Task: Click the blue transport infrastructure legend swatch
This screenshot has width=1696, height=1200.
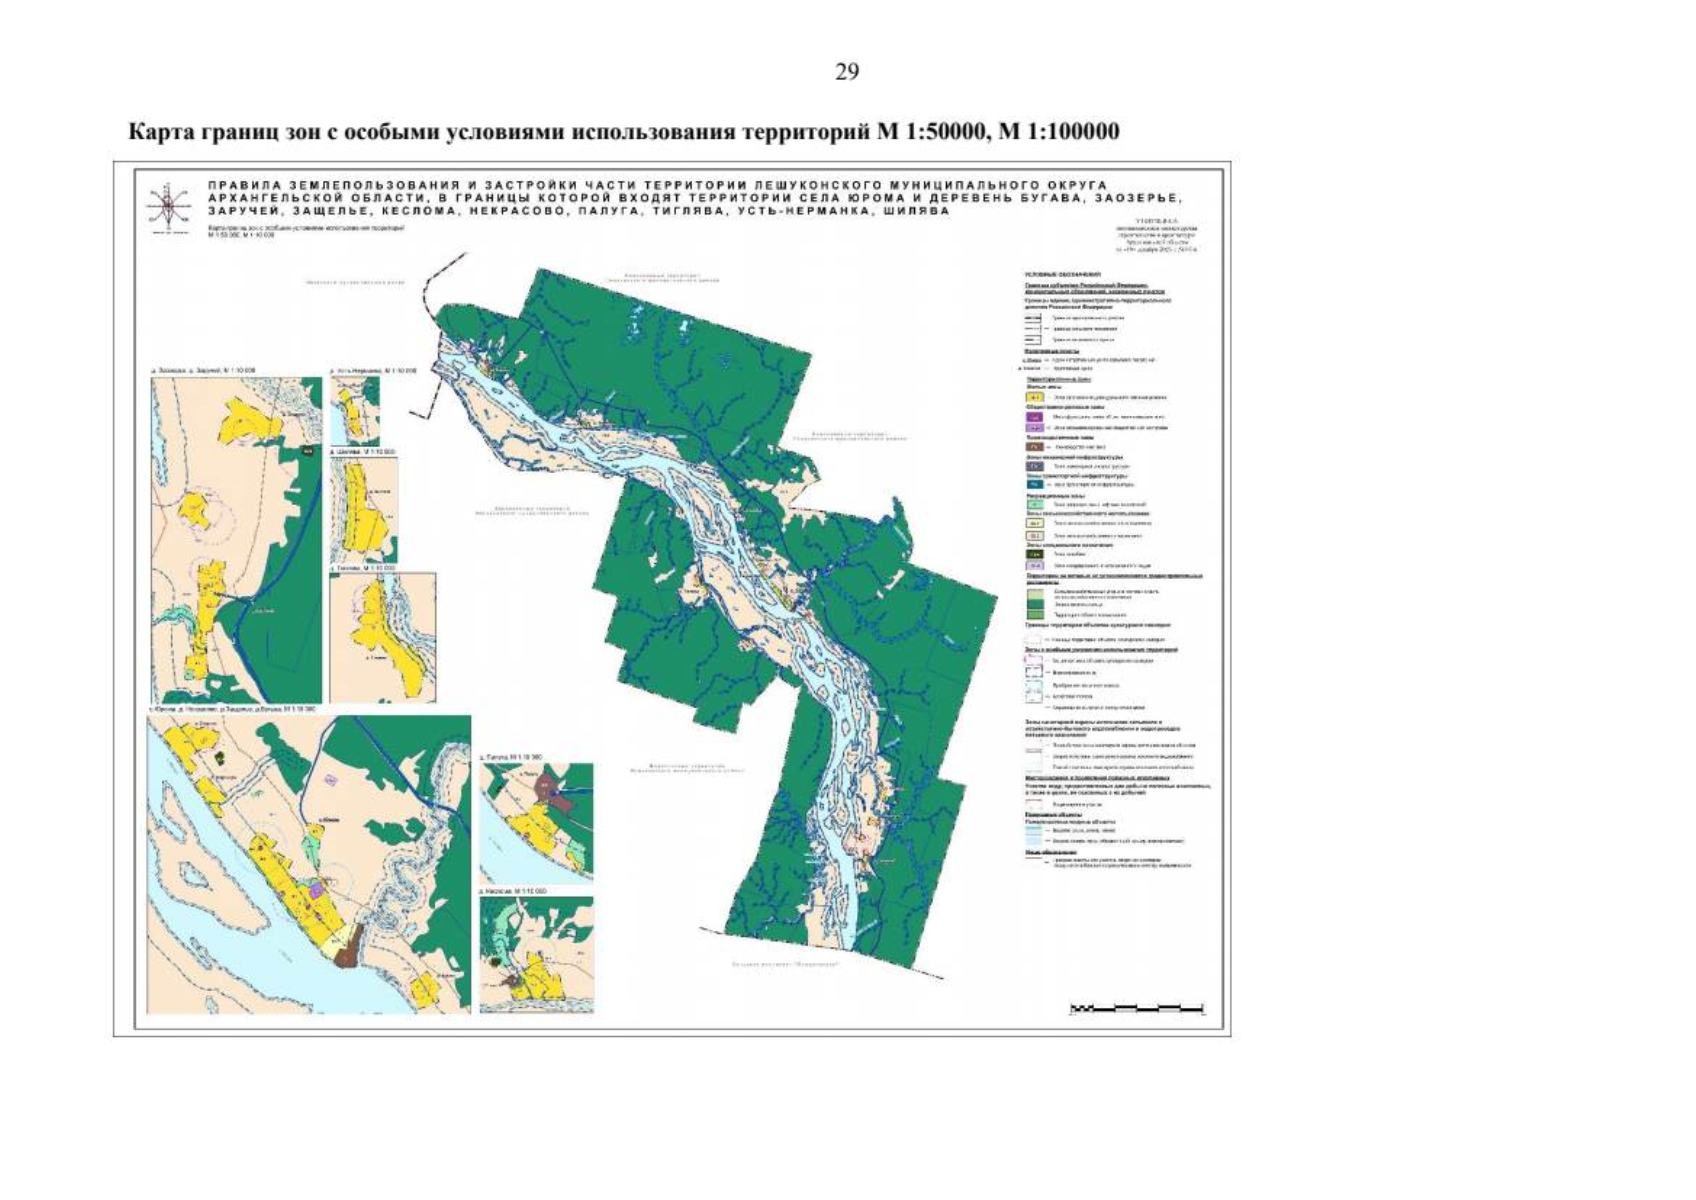Action: pos(1035,484)
